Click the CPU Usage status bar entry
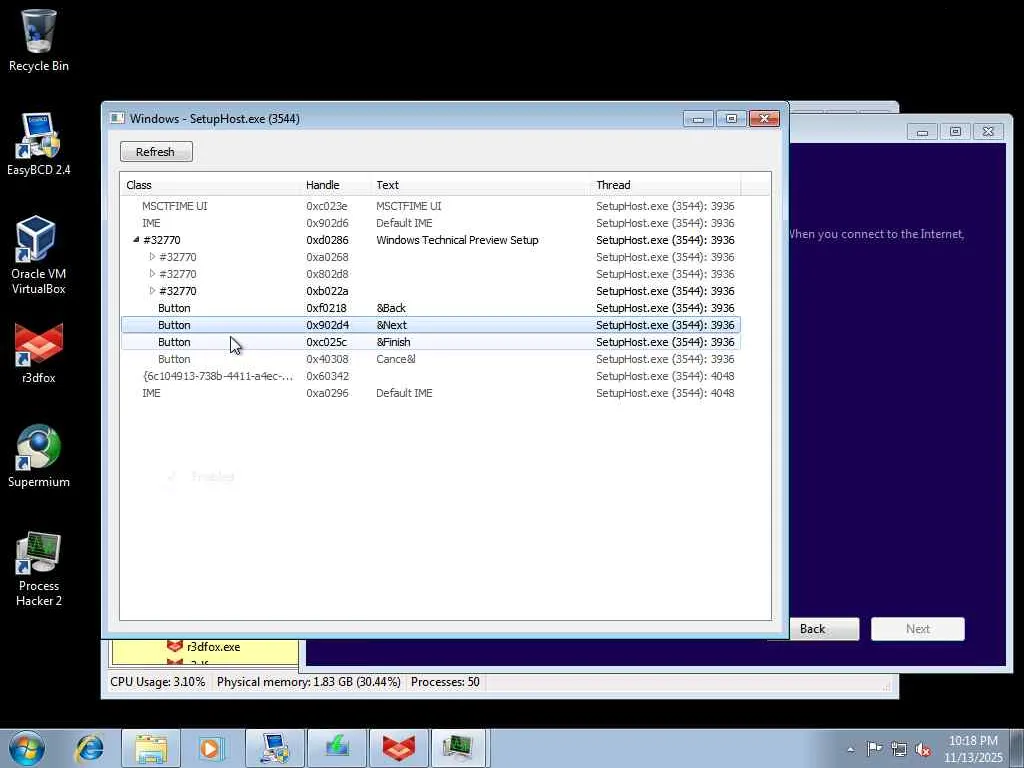This screenshot has height=768, width=1024. [157, 682]
